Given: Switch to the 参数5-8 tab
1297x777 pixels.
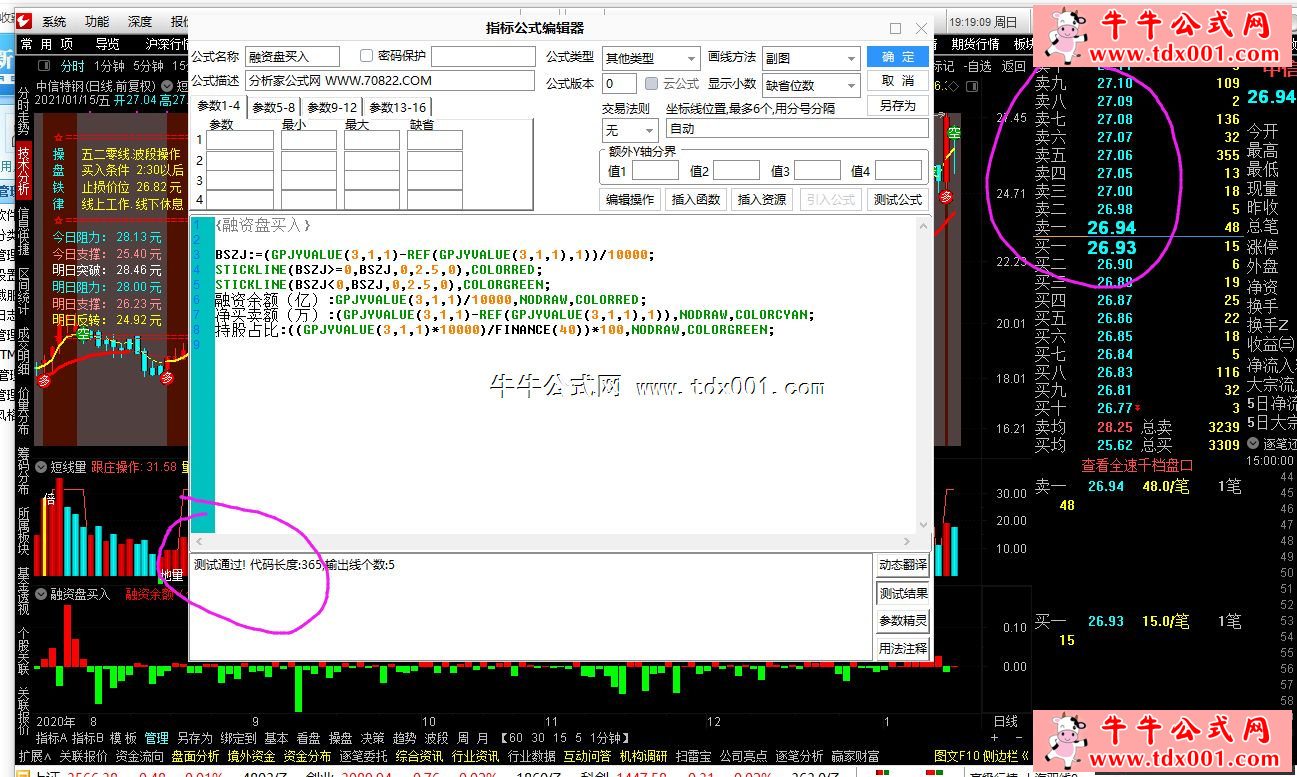Looking at the screenshot, I should (x=273, y=108).
